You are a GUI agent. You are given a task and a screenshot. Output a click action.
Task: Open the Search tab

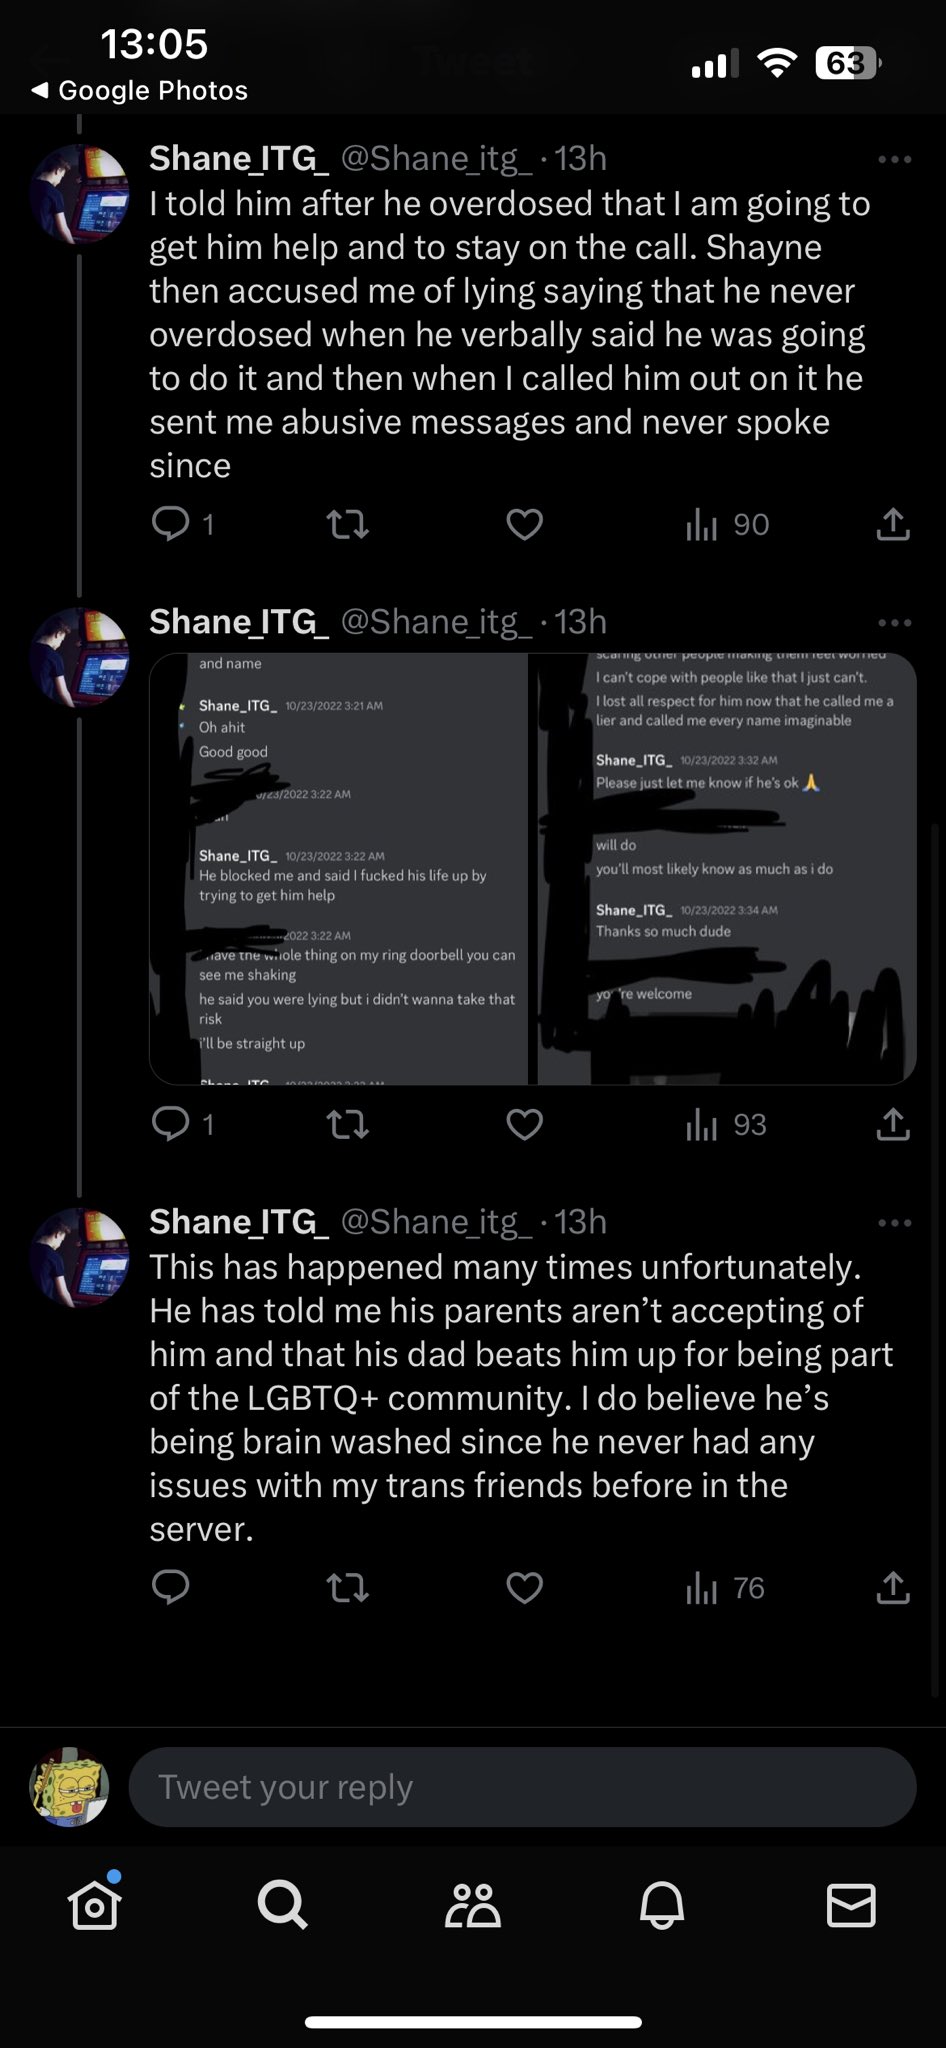tap(283, 1904)
